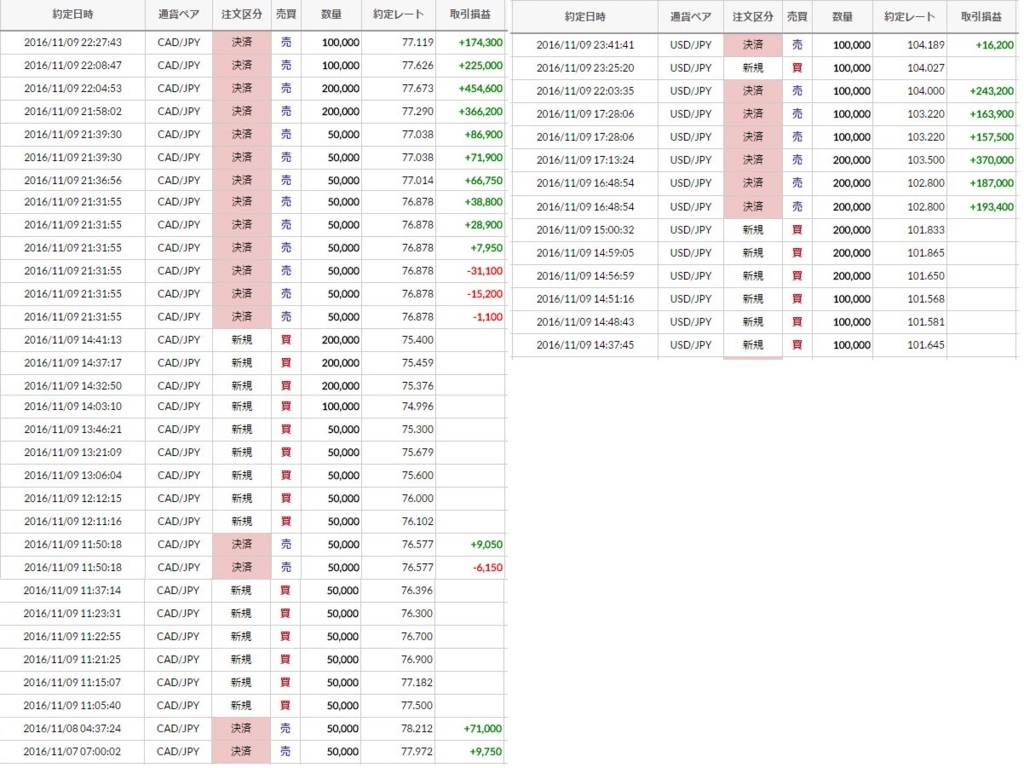The image size is (1024, 768).
Task: Click the rate 101.865
Action: [x=926, y=253]
